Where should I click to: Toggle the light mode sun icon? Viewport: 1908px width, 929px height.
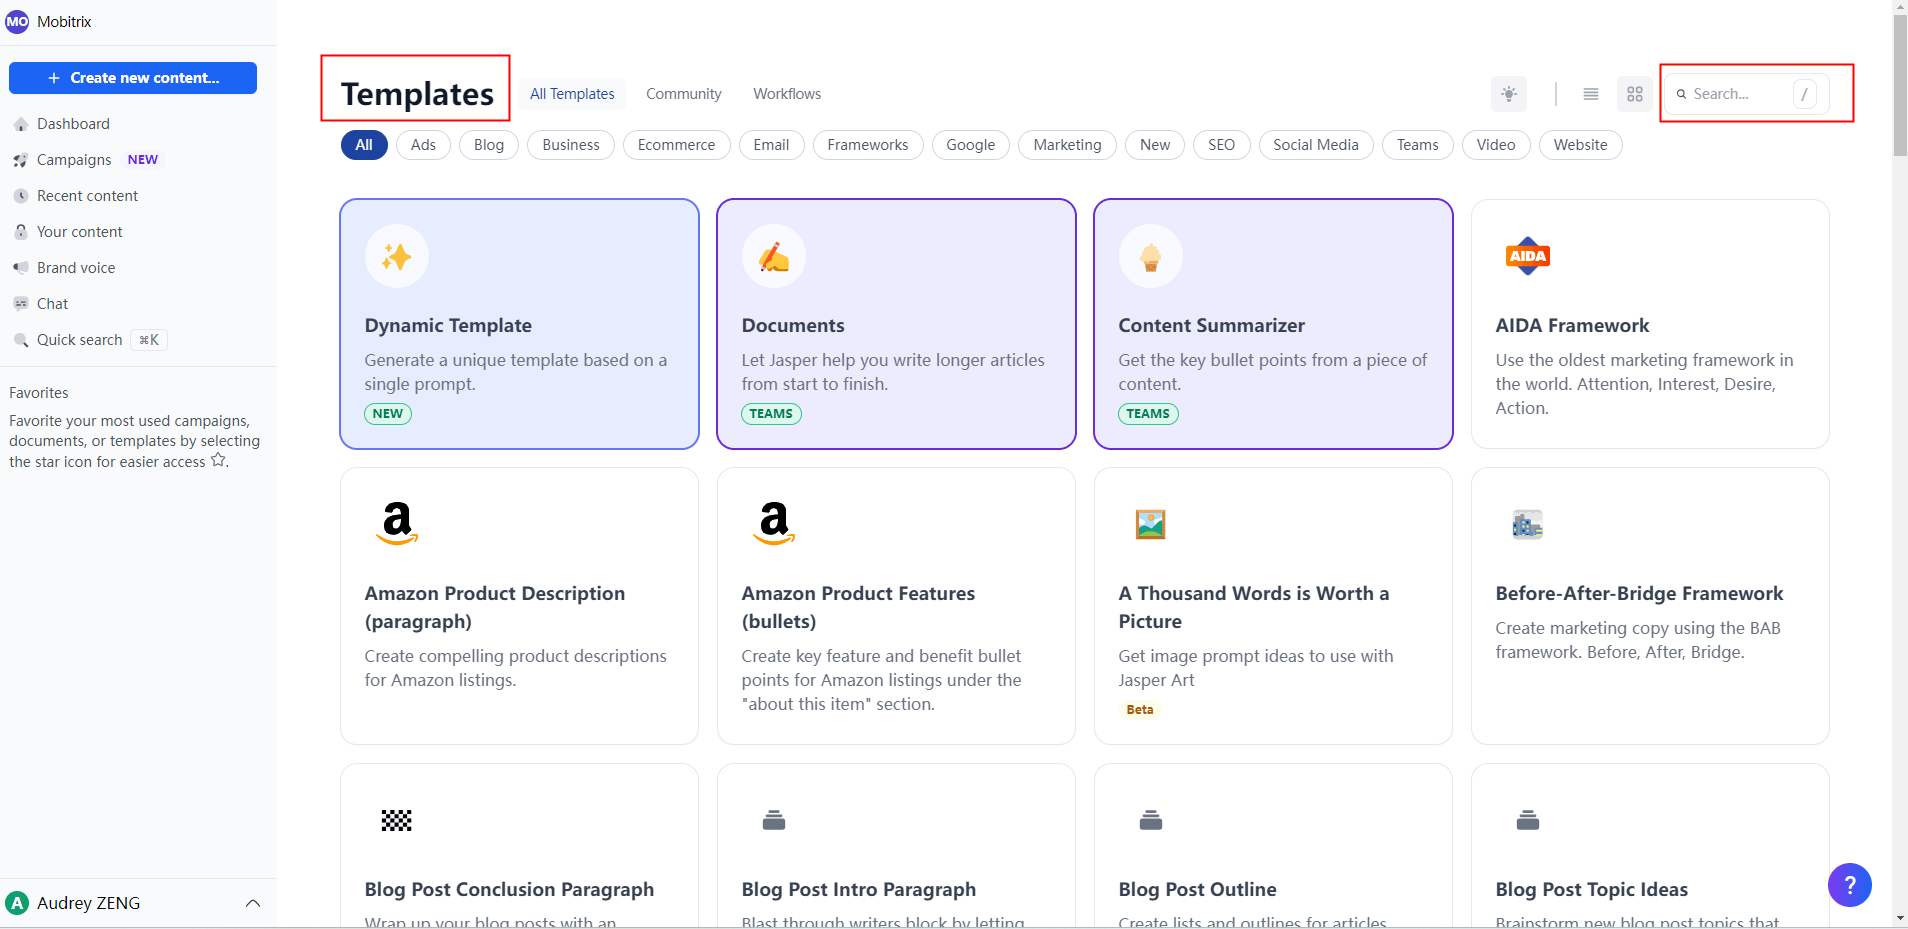1509,94
